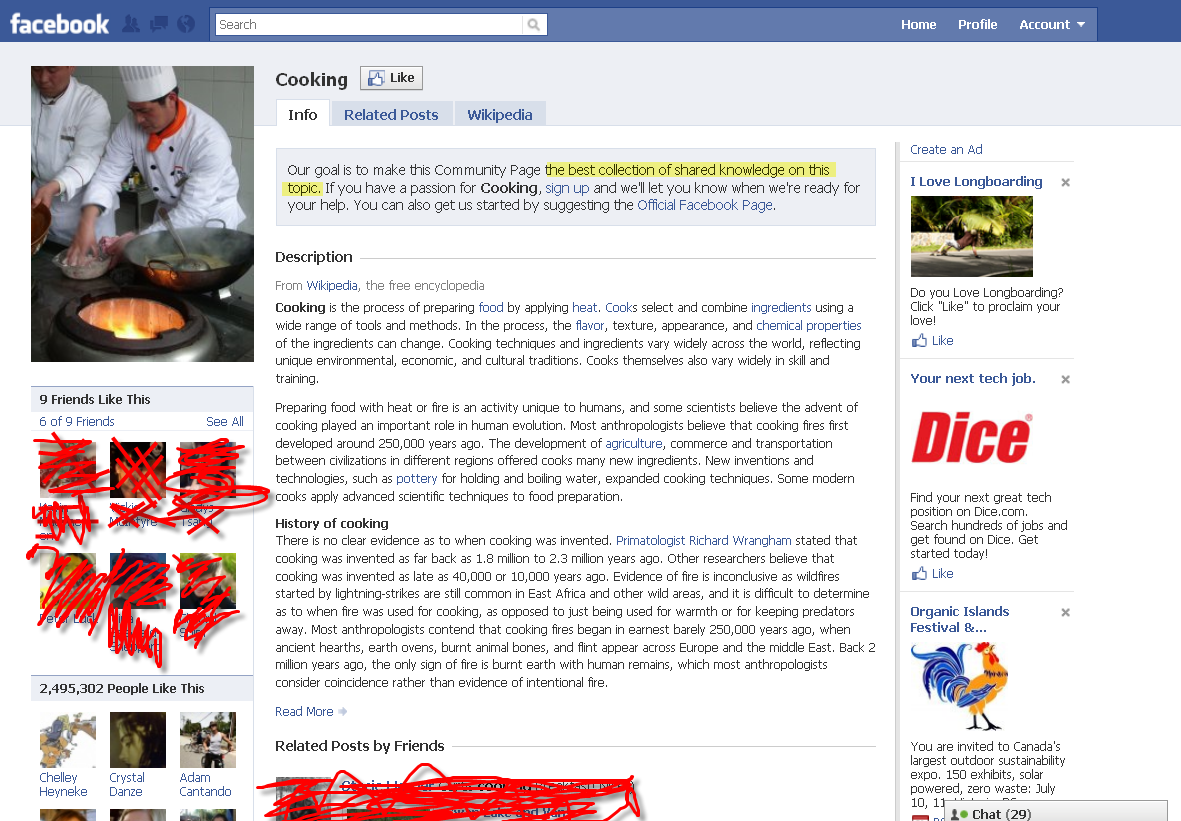
Task: Expand description with Read More
Action: [305, 712]
